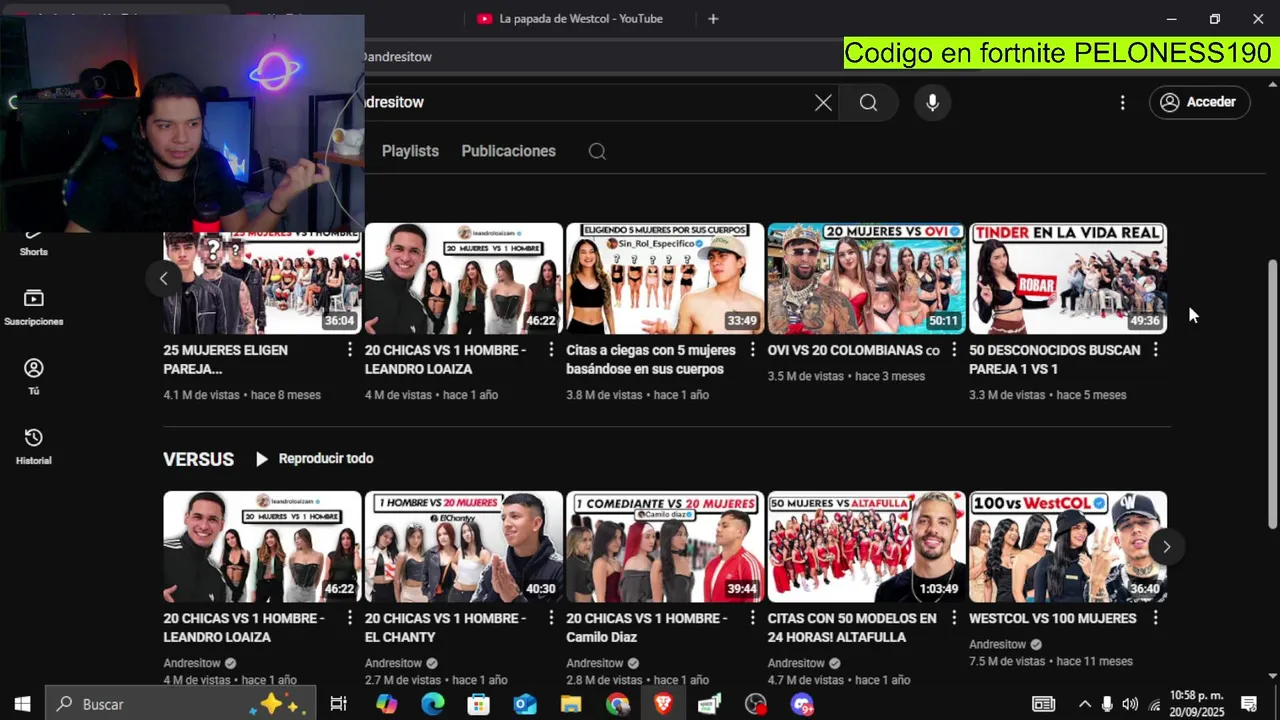The width and height of the screenshot is (1280, 720).
Task: Click the Windows taskbar Buscar search box
Action: pos(181,704)
